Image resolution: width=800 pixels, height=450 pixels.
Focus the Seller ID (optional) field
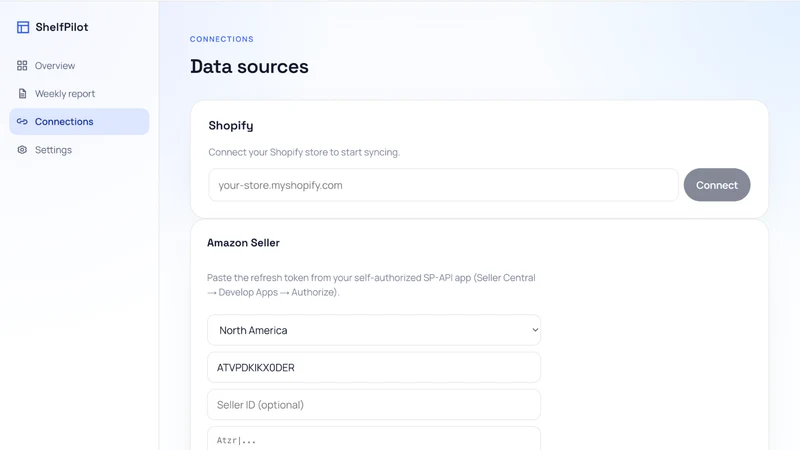(374, 405)
